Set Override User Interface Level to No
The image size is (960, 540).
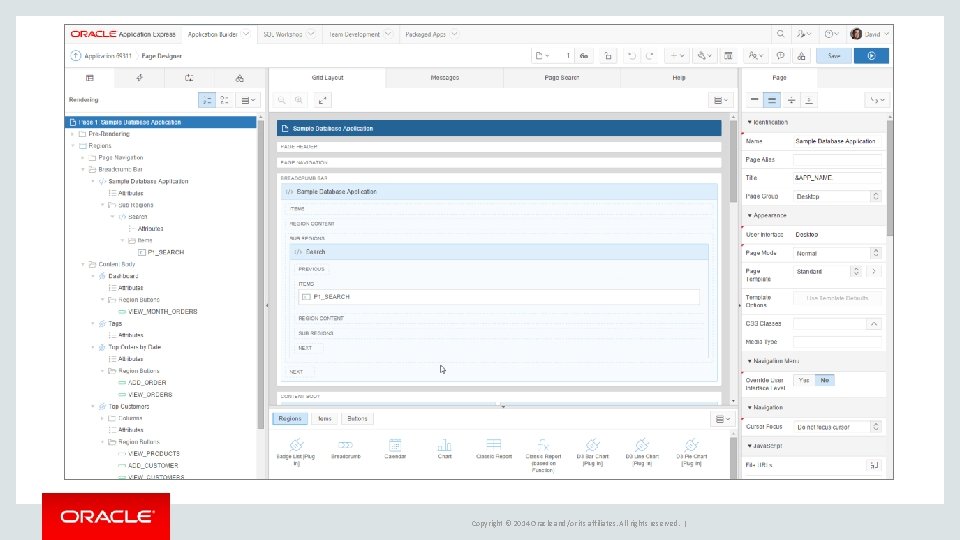point(825,380)
